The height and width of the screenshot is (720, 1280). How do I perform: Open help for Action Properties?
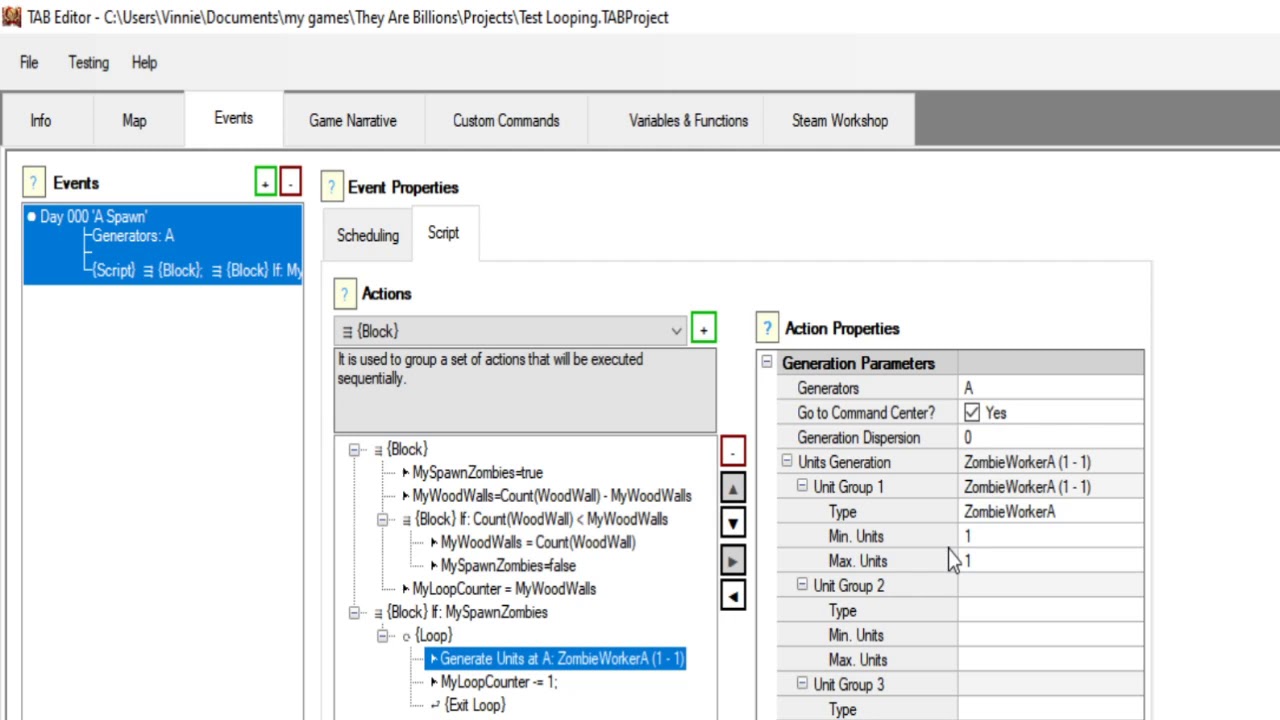[767, 328]
